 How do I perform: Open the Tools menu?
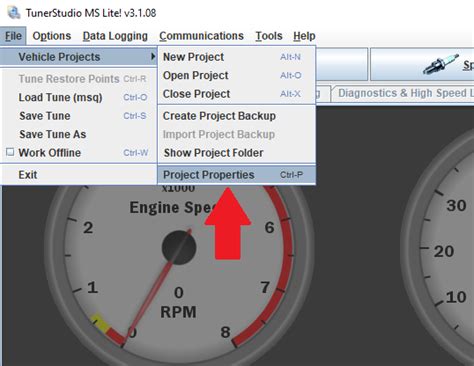269,36
